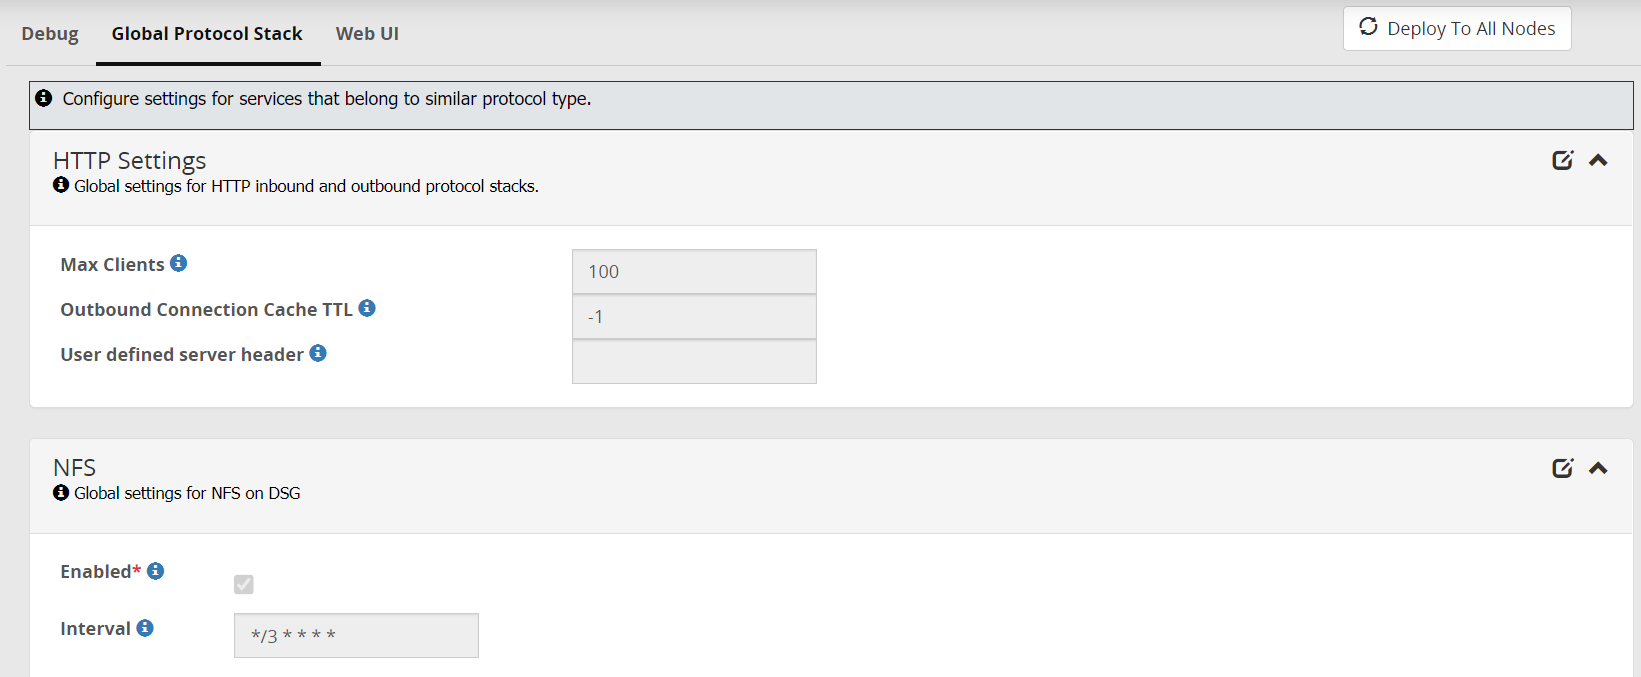The image size is (1641, 677).
Task: Click the info icon beside HTTP description
Action: click(61, 186)
